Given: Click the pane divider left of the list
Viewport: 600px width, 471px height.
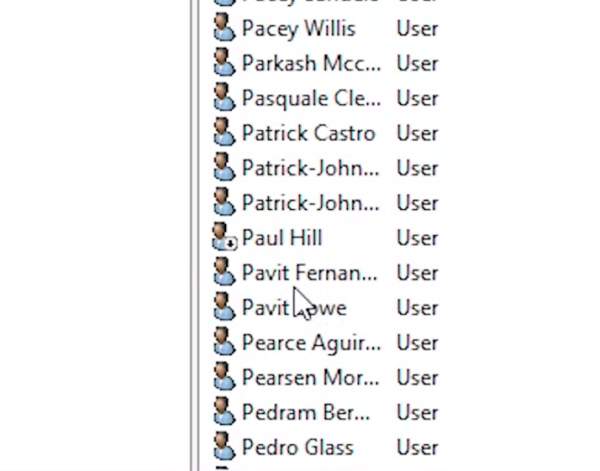Looking at the screenshot, I should click(195, 235).
